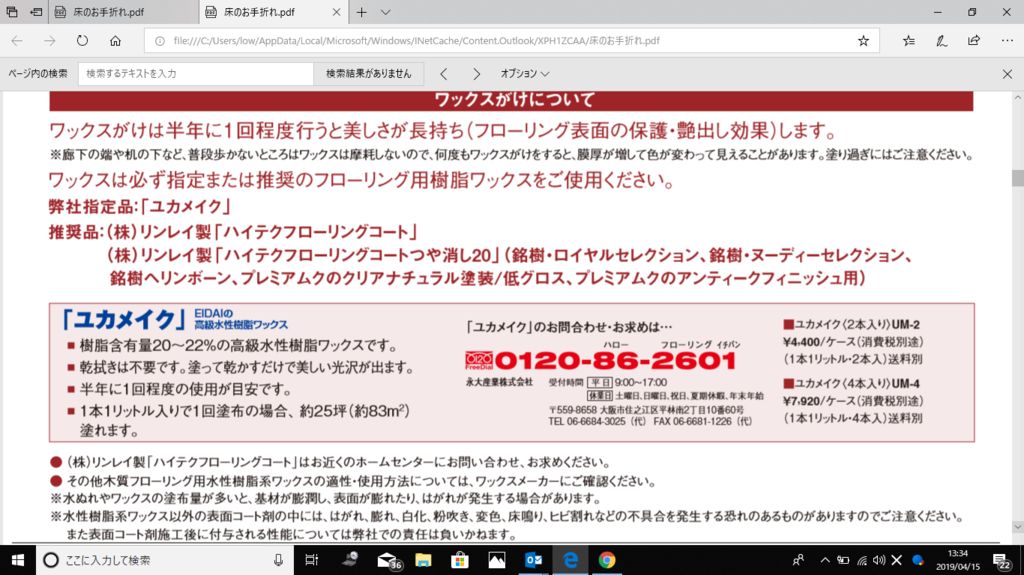Show hidden system tray icons
The width and height of the screenshot is (1024, 575).
pyautogui.click(x=825, y=560)
